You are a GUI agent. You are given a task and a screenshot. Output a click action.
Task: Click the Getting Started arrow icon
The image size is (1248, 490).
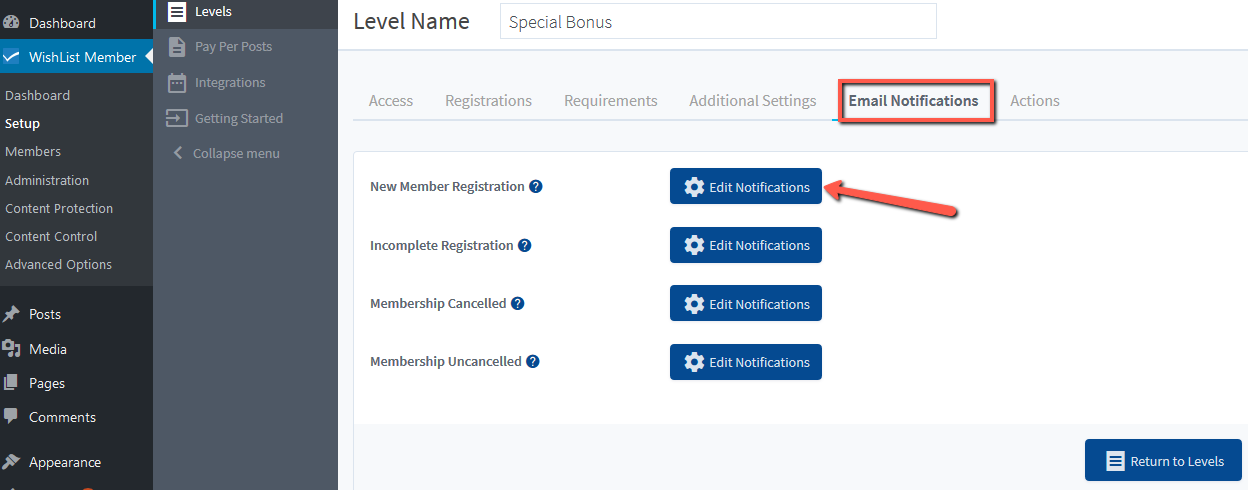[177, 118]
